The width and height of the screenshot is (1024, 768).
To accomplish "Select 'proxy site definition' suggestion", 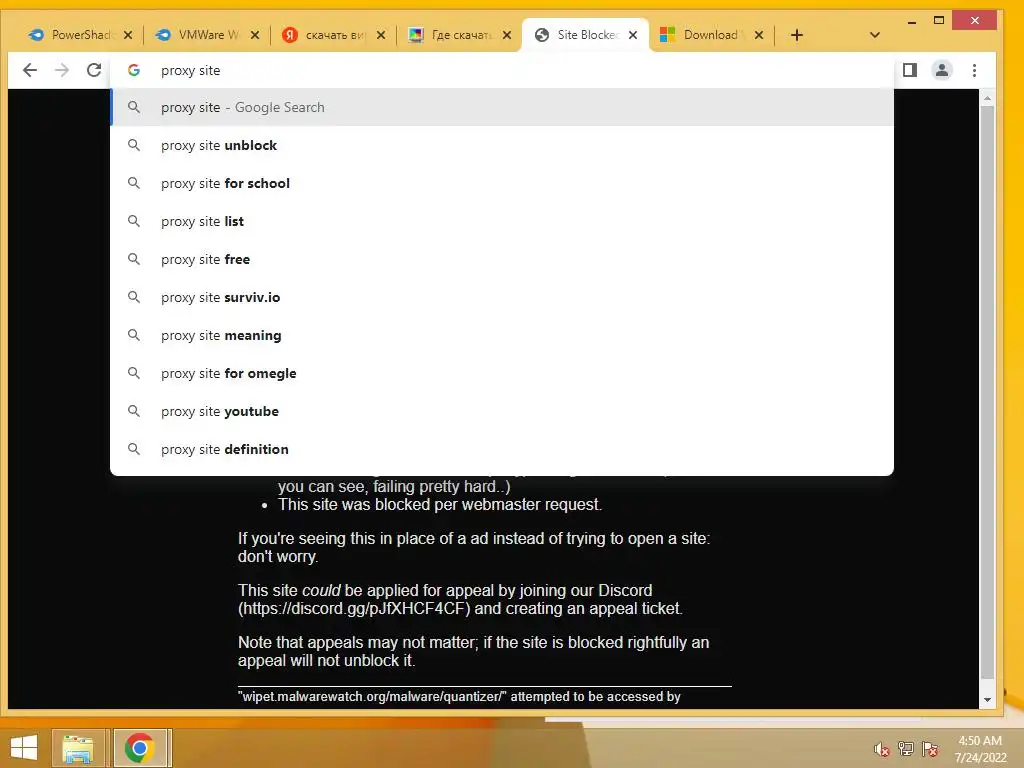I will coord(502,449).
